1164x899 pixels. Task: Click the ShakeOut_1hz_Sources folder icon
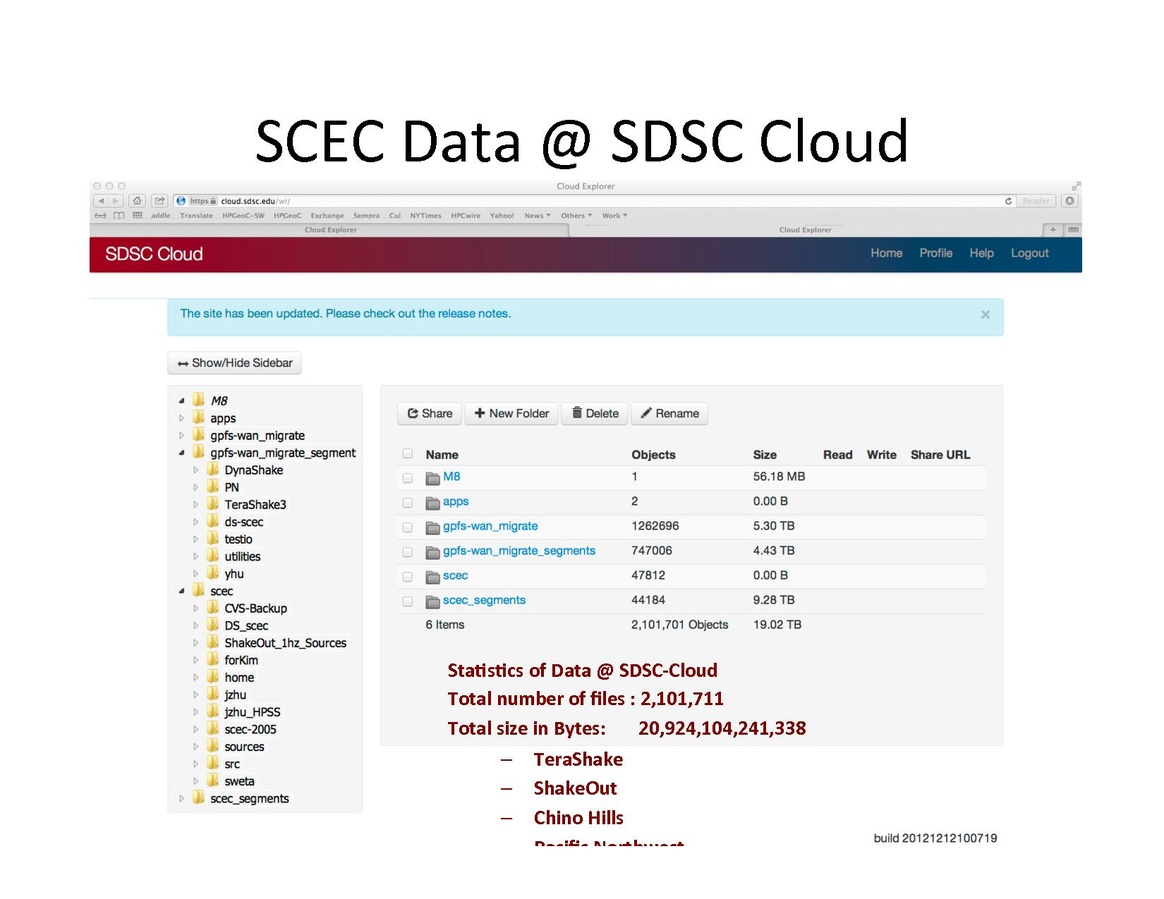click(x=212, y=643)
